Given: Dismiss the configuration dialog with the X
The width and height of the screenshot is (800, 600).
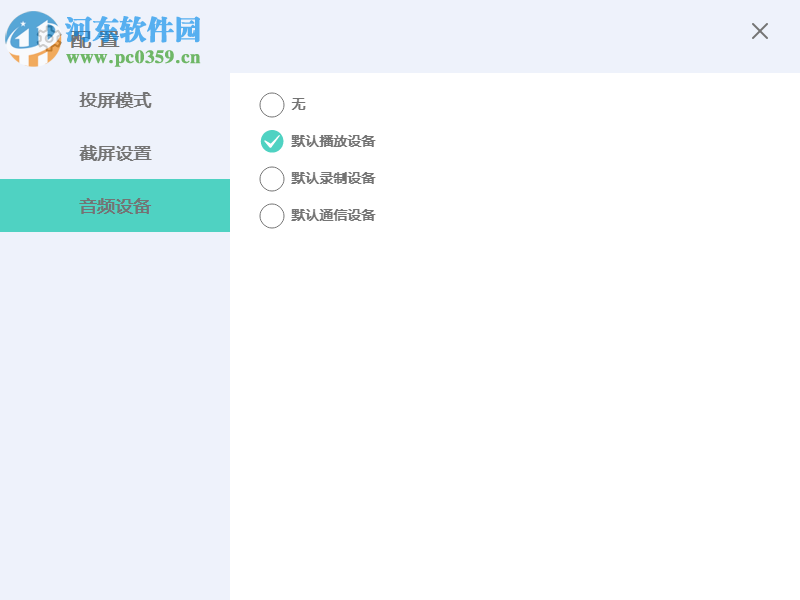Looking at the screenshot, I should 760,31.
